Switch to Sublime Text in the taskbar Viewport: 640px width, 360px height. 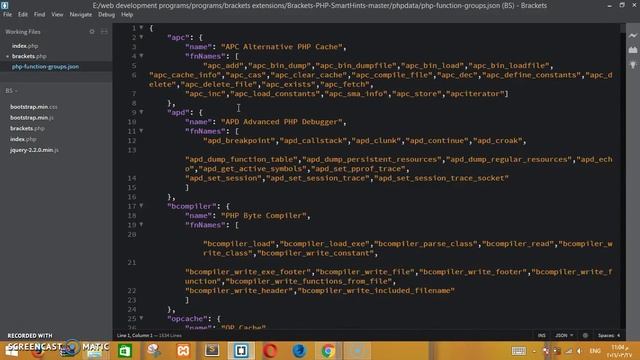[212, 351]
